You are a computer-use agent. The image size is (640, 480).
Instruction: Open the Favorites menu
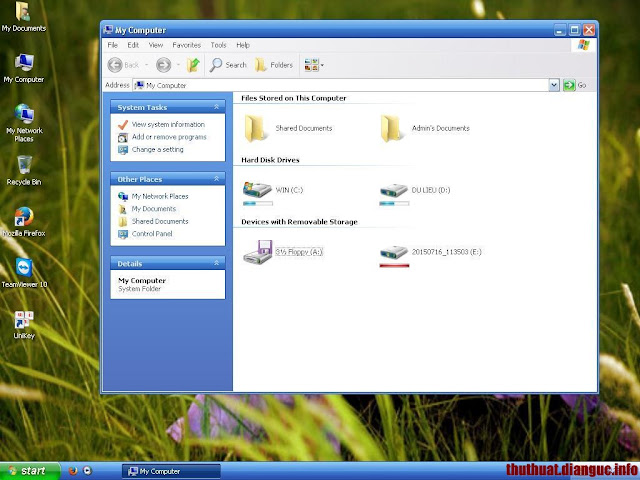[187, 45]
